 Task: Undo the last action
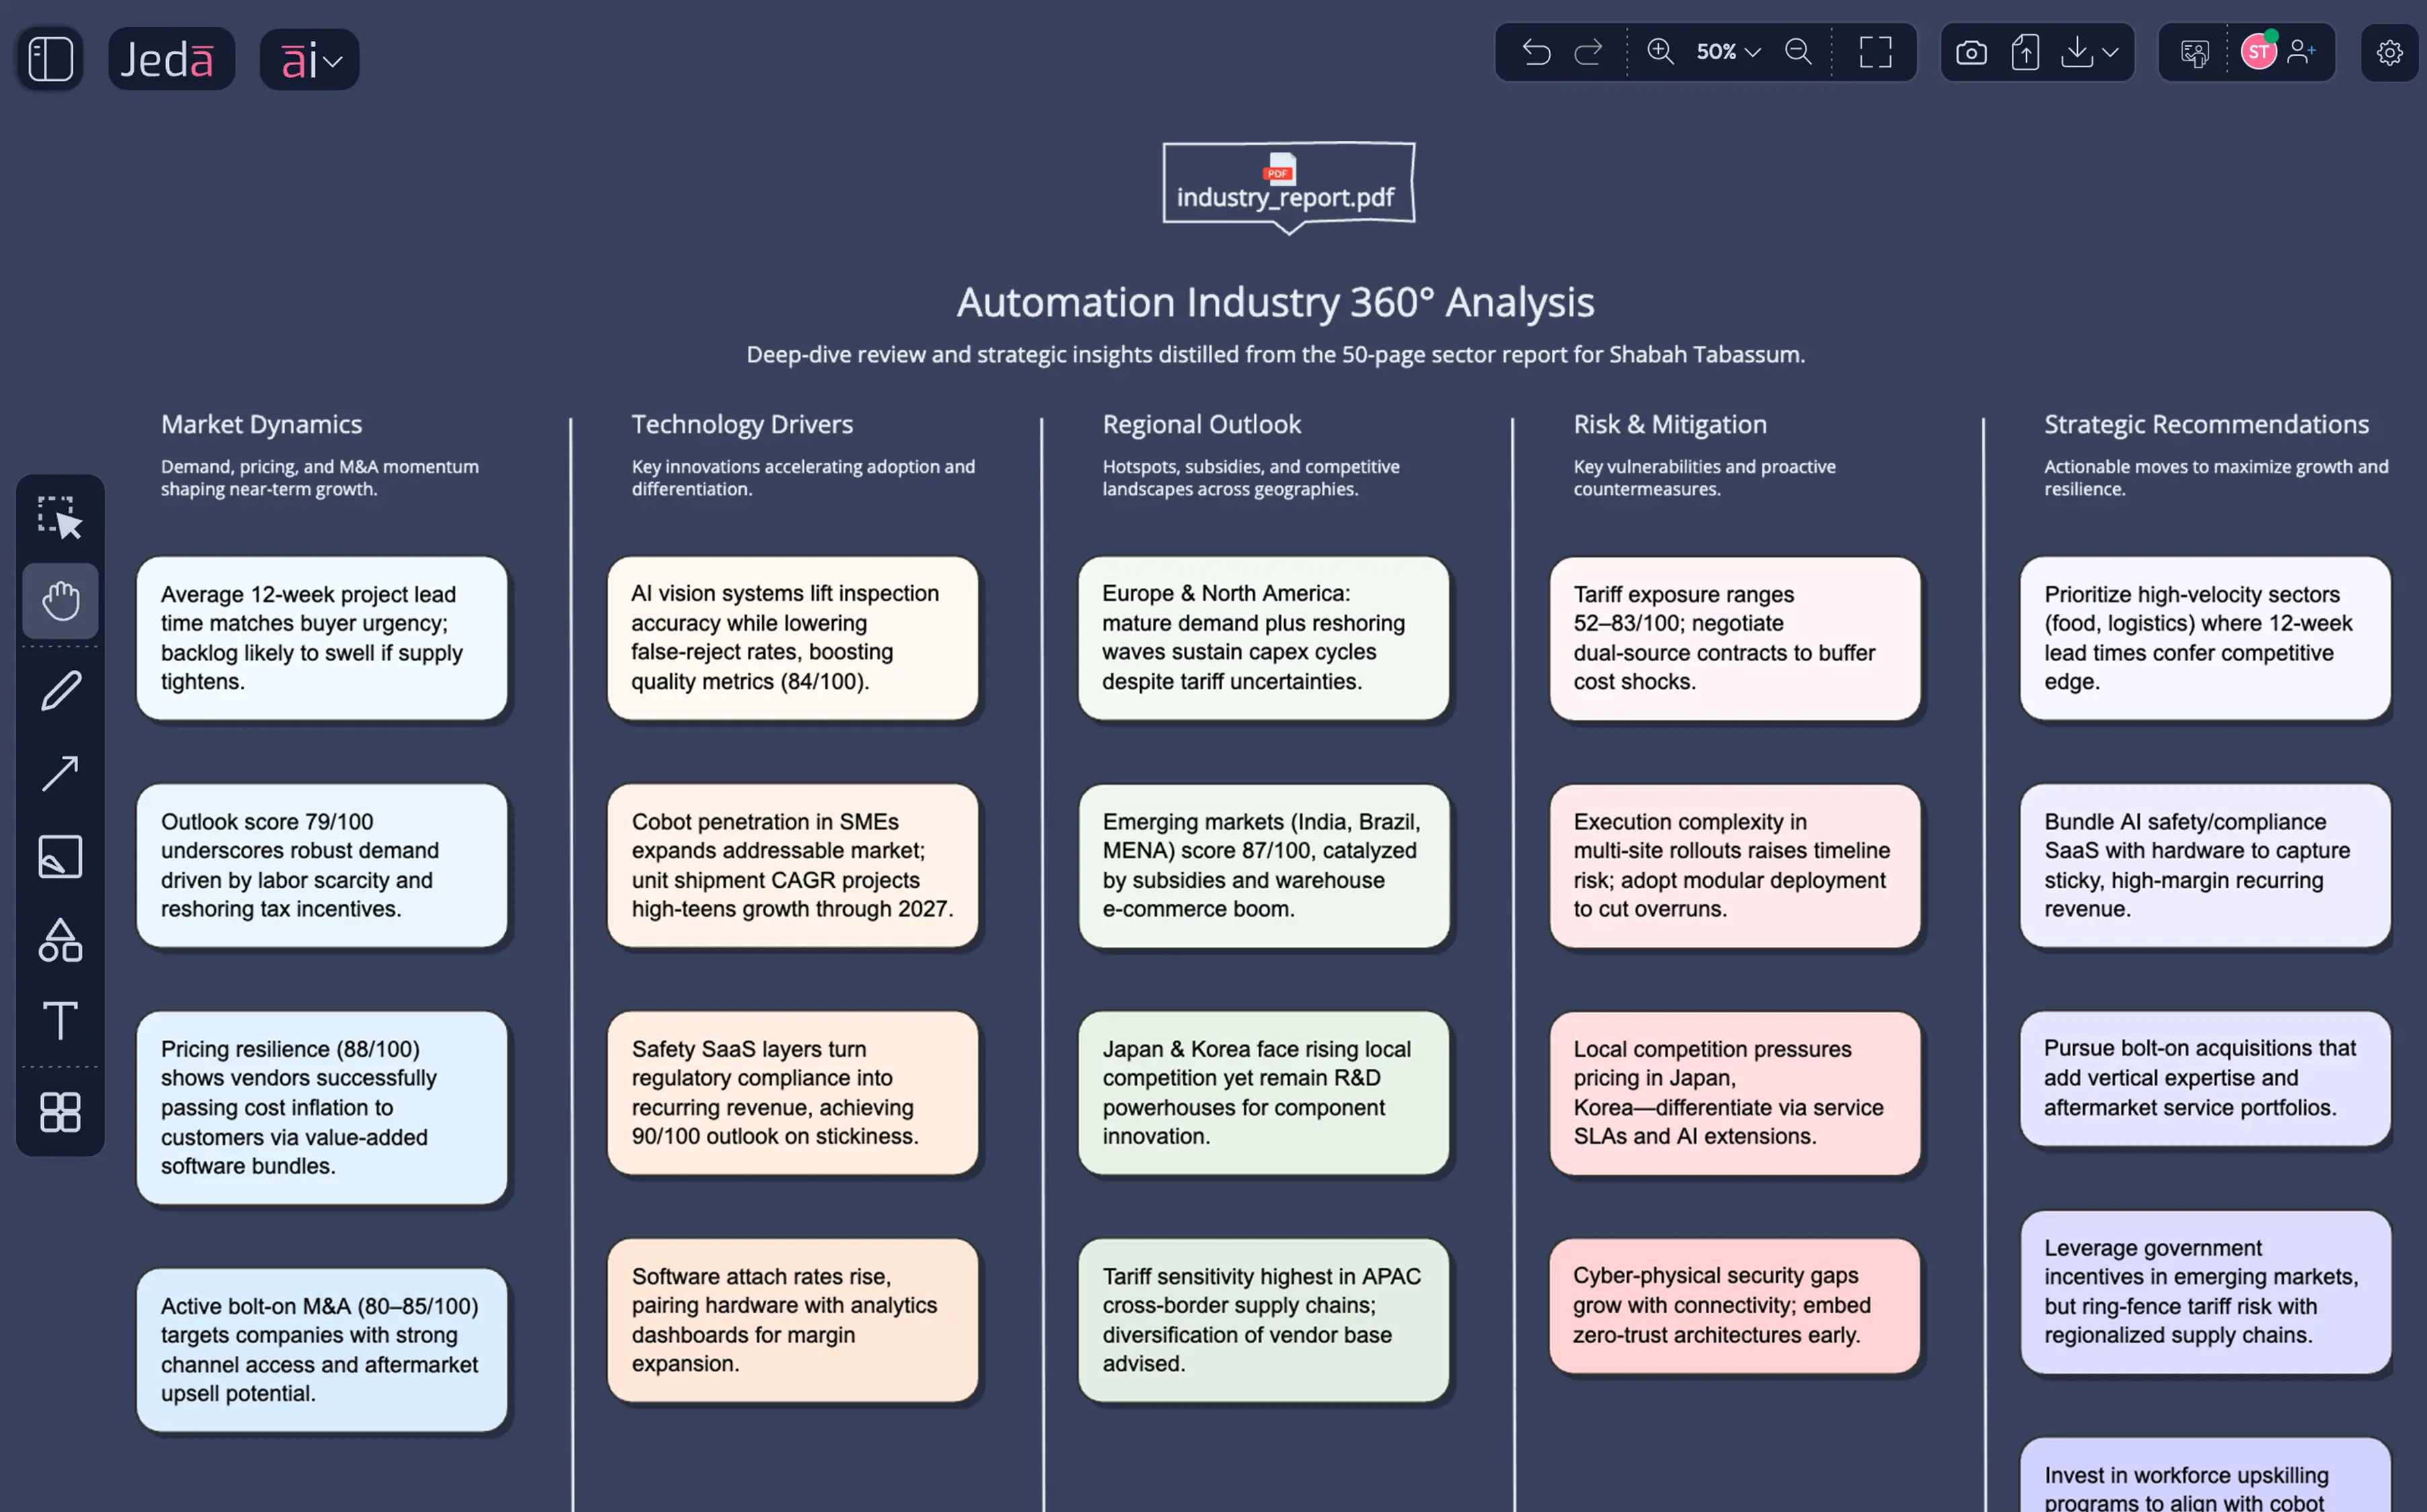1536,52
